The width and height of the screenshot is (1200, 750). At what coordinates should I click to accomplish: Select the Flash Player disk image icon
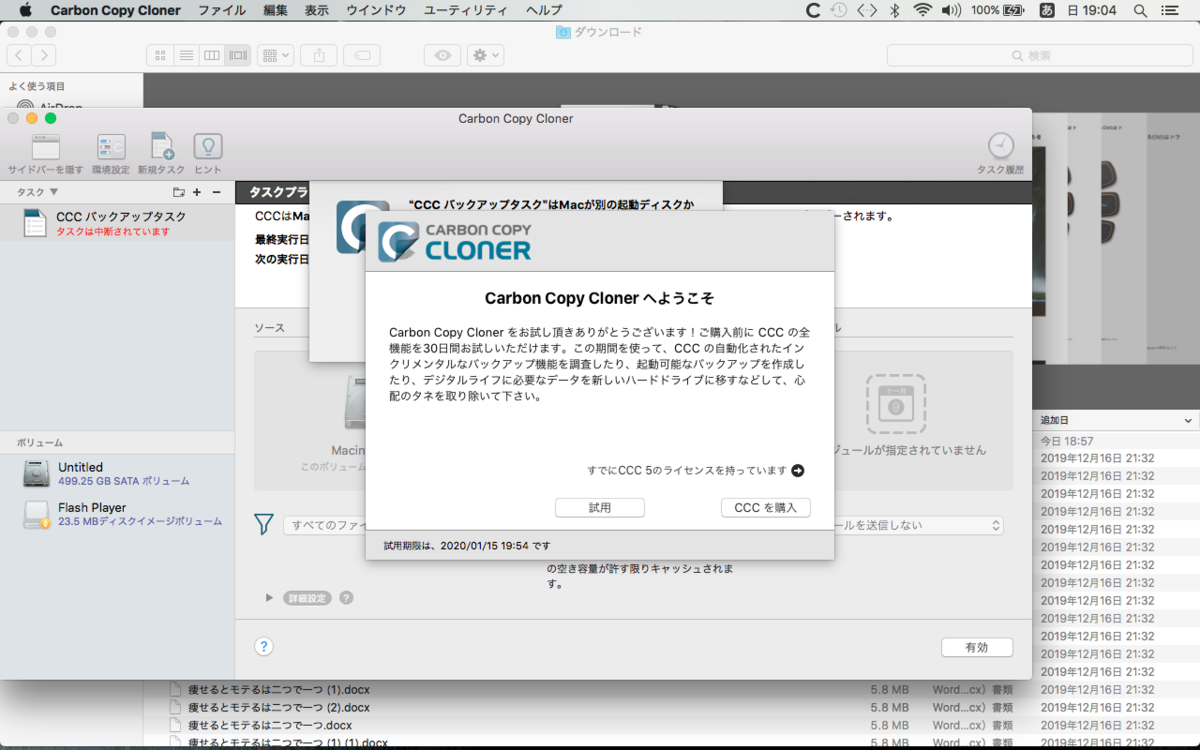(x=37, y=514)
